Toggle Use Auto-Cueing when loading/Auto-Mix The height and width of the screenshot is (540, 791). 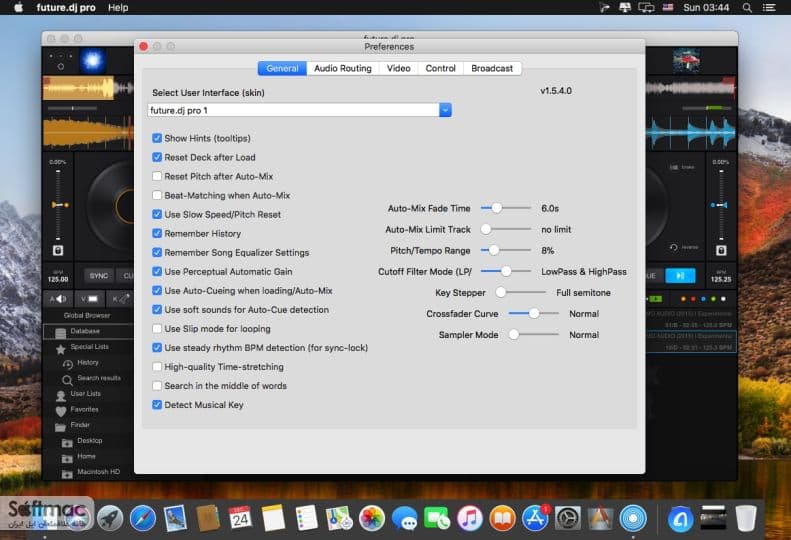(157, 291)
